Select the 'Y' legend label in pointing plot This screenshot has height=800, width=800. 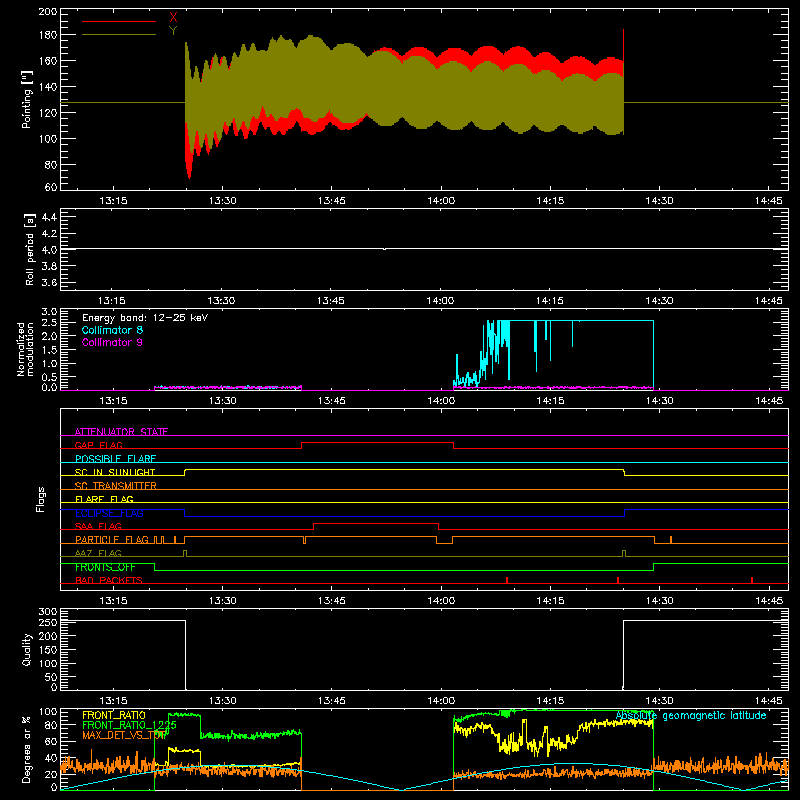173,31
